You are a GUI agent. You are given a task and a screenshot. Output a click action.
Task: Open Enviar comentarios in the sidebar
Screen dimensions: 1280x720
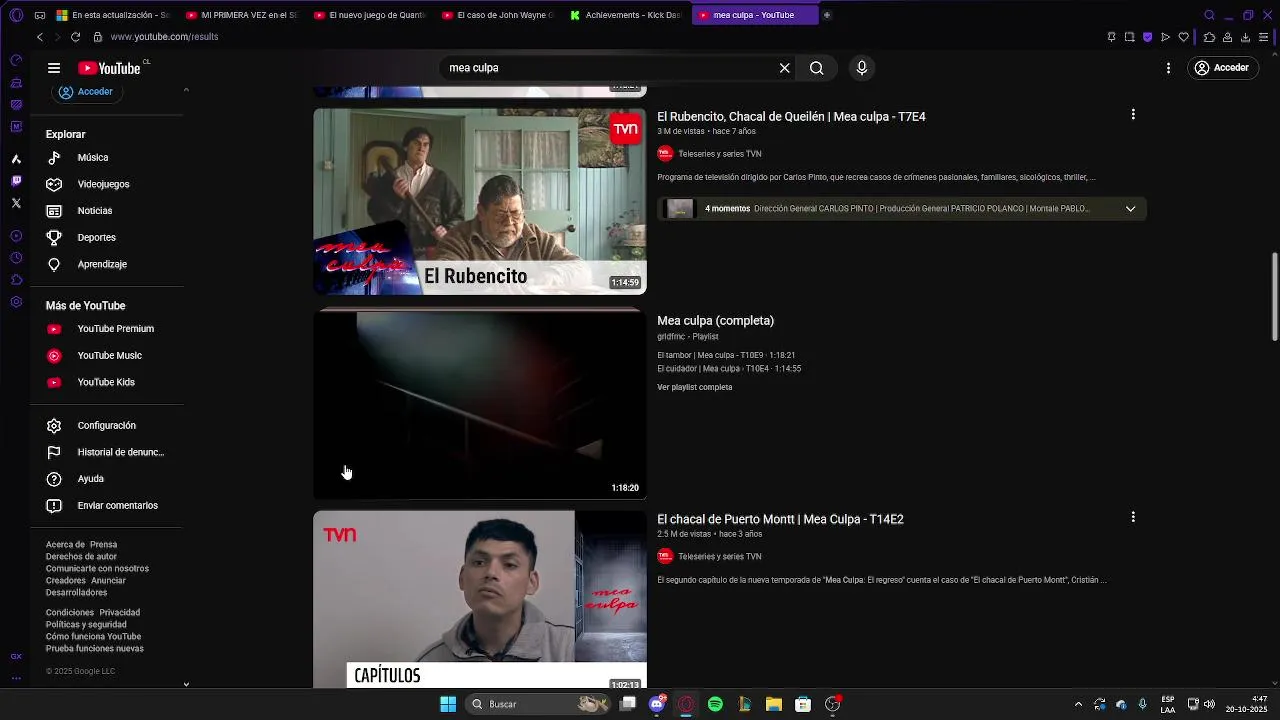point(117,506)
